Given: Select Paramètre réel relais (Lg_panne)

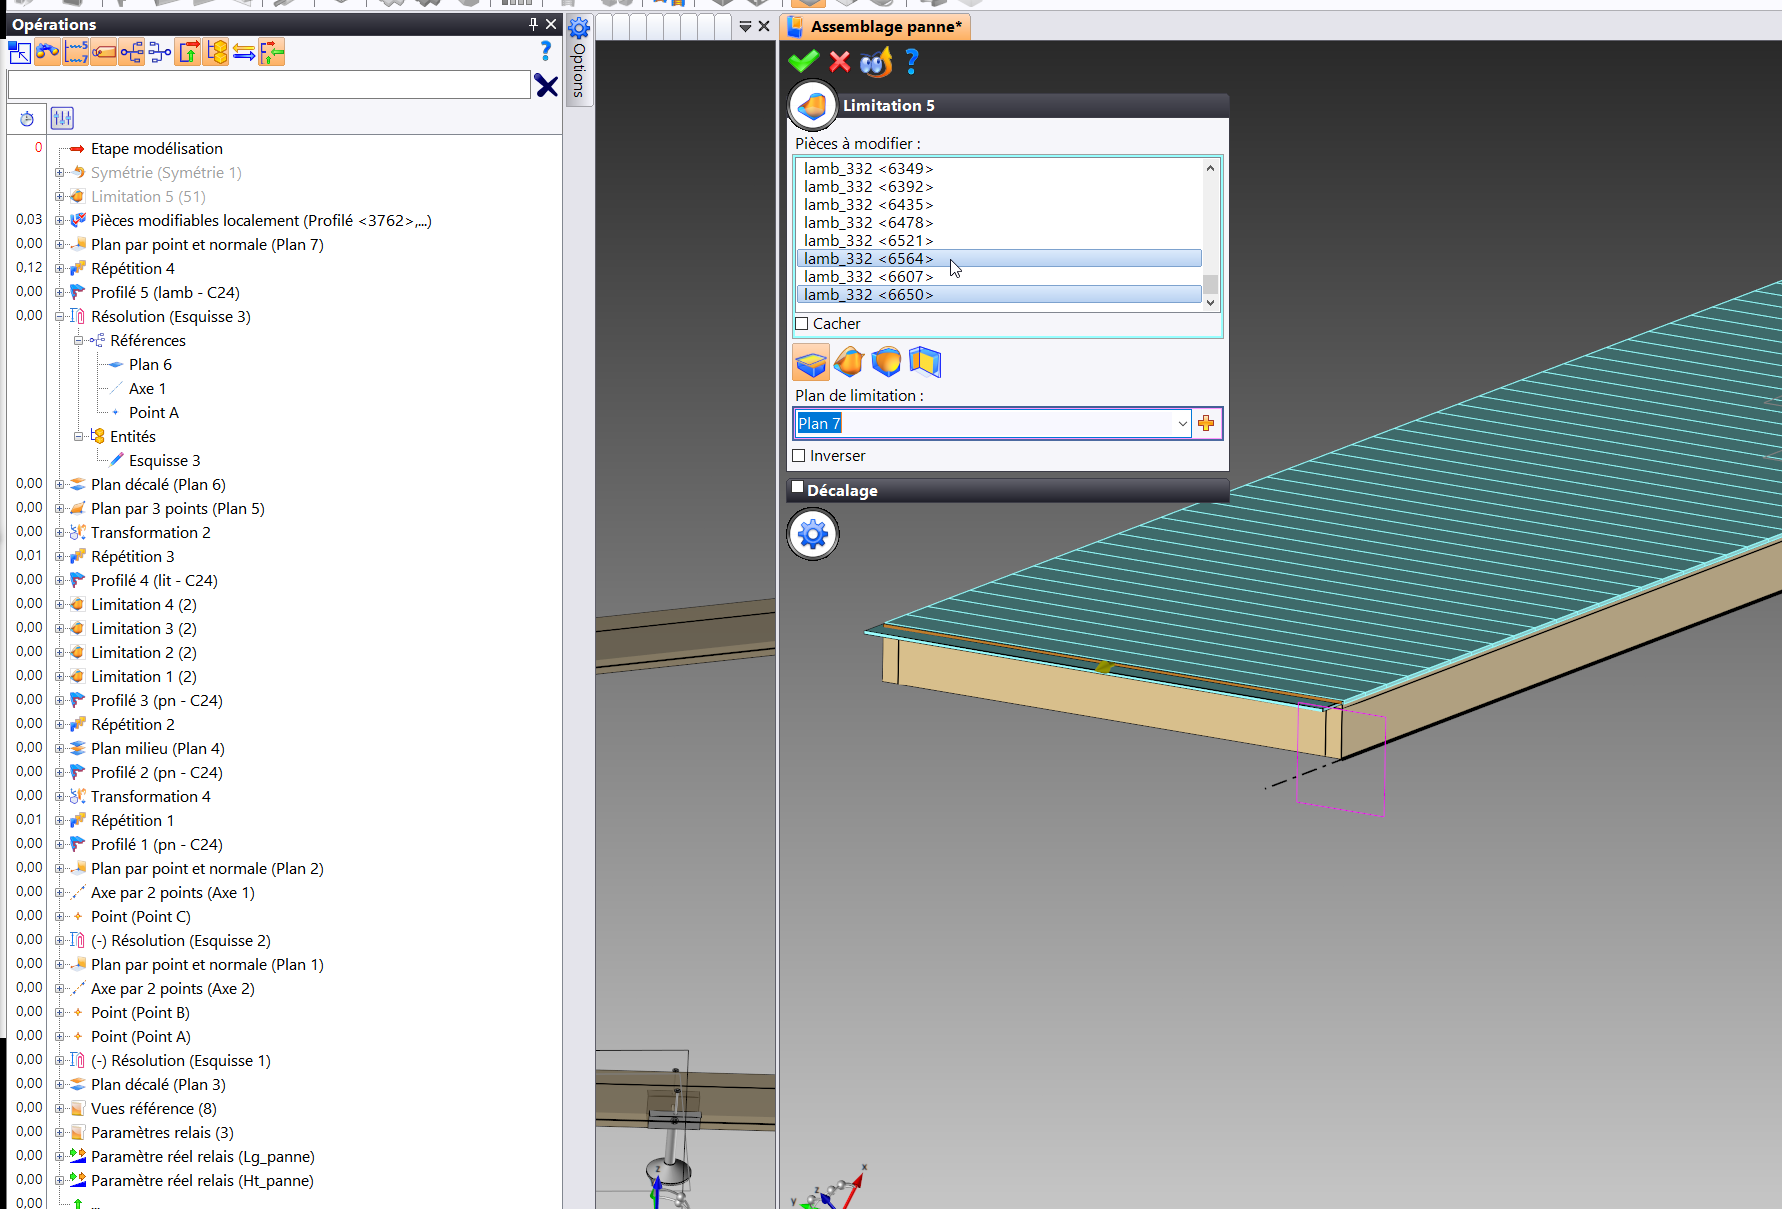Looking at the screenshot, I should (x=202, y=1157).
